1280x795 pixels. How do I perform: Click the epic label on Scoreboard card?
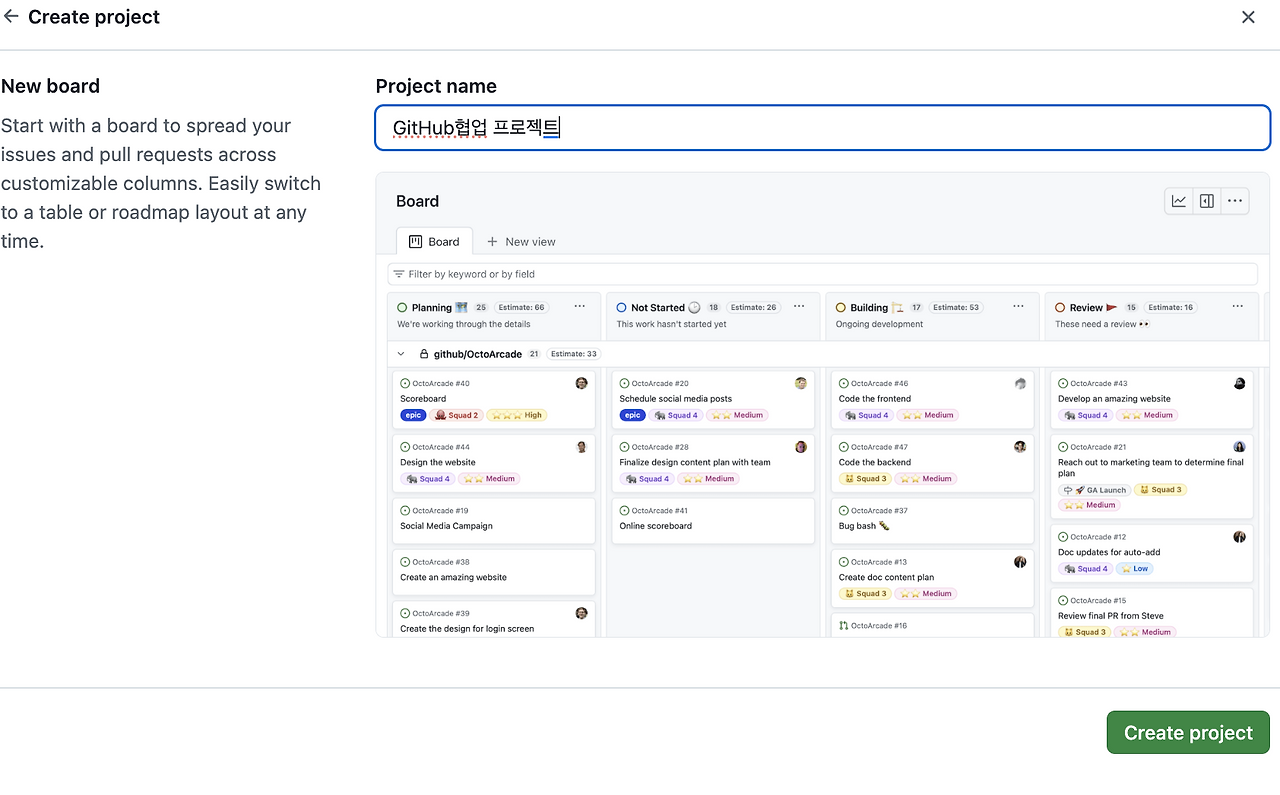click(413, 415)
